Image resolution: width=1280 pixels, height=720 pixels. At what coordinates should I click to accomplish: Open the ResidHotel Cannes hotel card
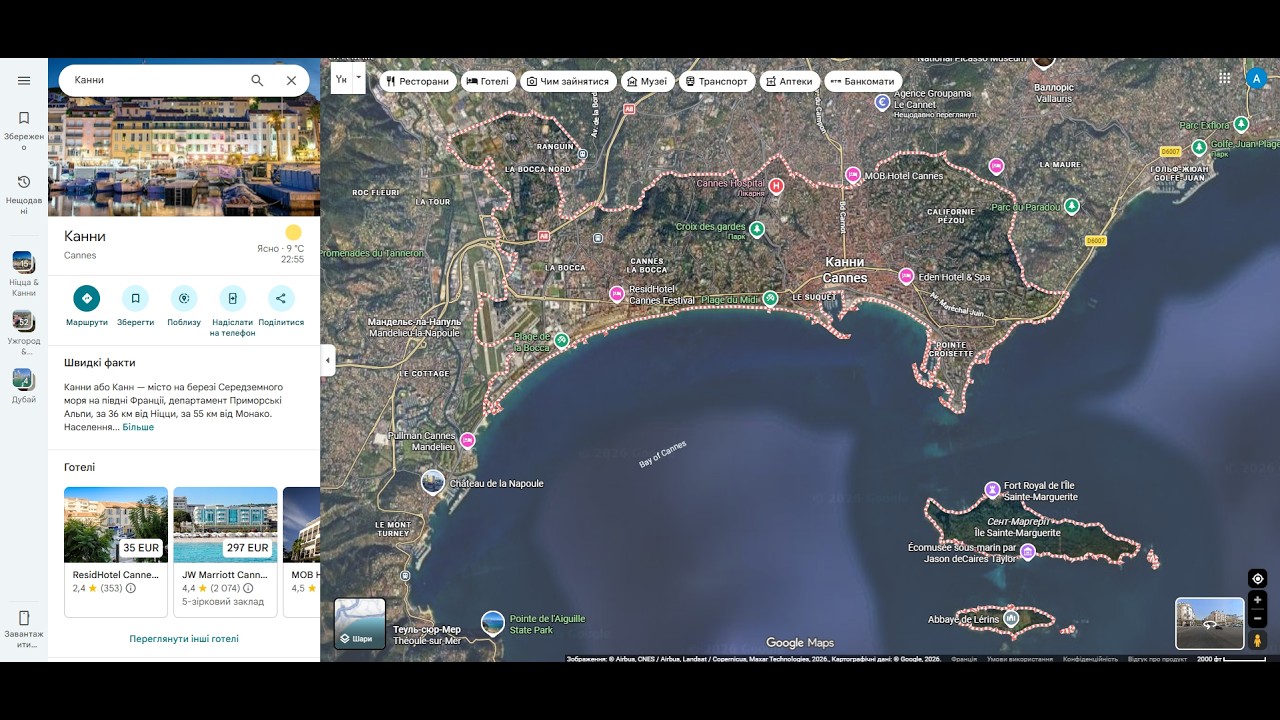[116, 552]
